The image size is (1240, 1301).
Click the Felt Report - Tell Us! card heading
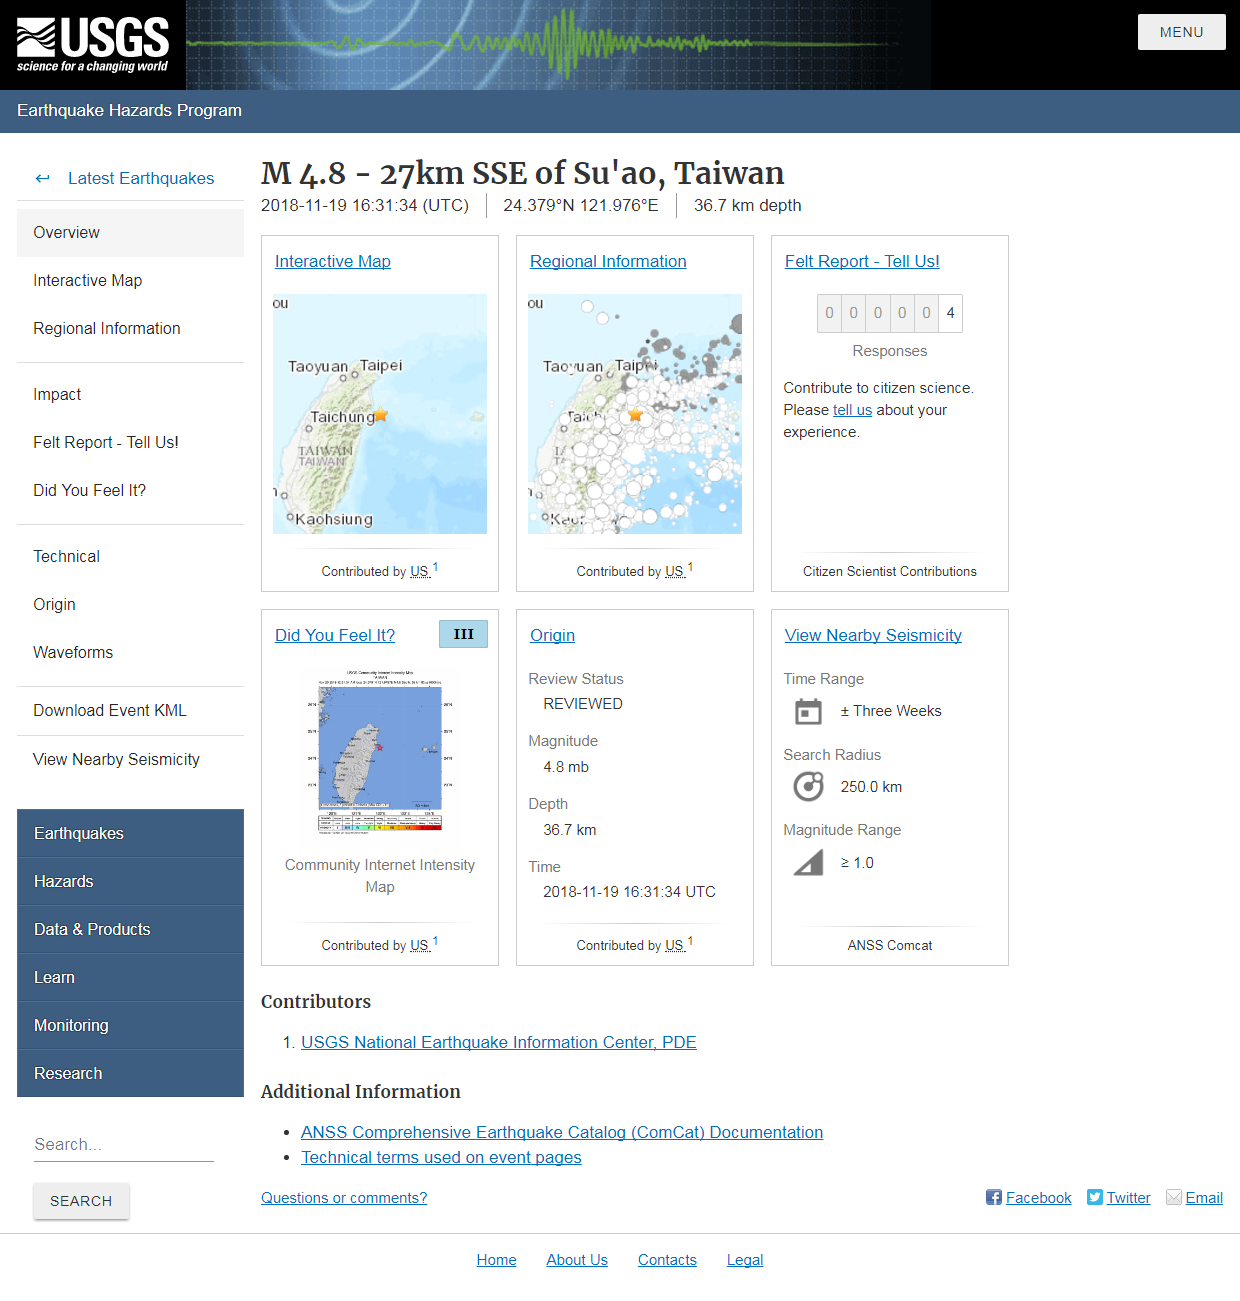coord(862,261)
